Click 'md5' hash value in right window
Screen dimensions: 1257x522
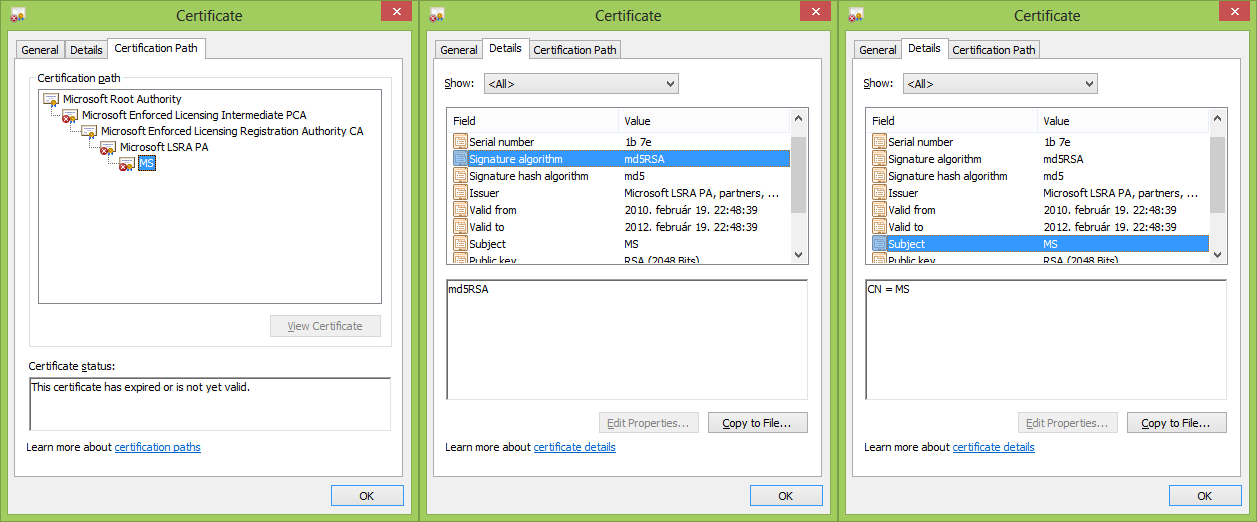tap(1053, 176)
